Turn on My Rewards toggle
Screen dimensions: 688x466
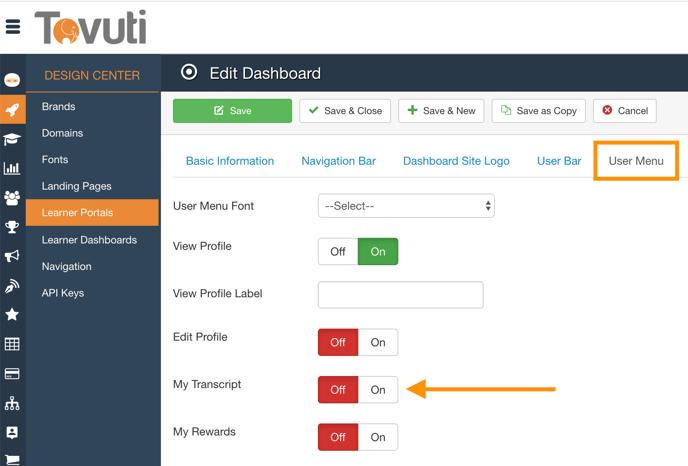pos(378,437)
